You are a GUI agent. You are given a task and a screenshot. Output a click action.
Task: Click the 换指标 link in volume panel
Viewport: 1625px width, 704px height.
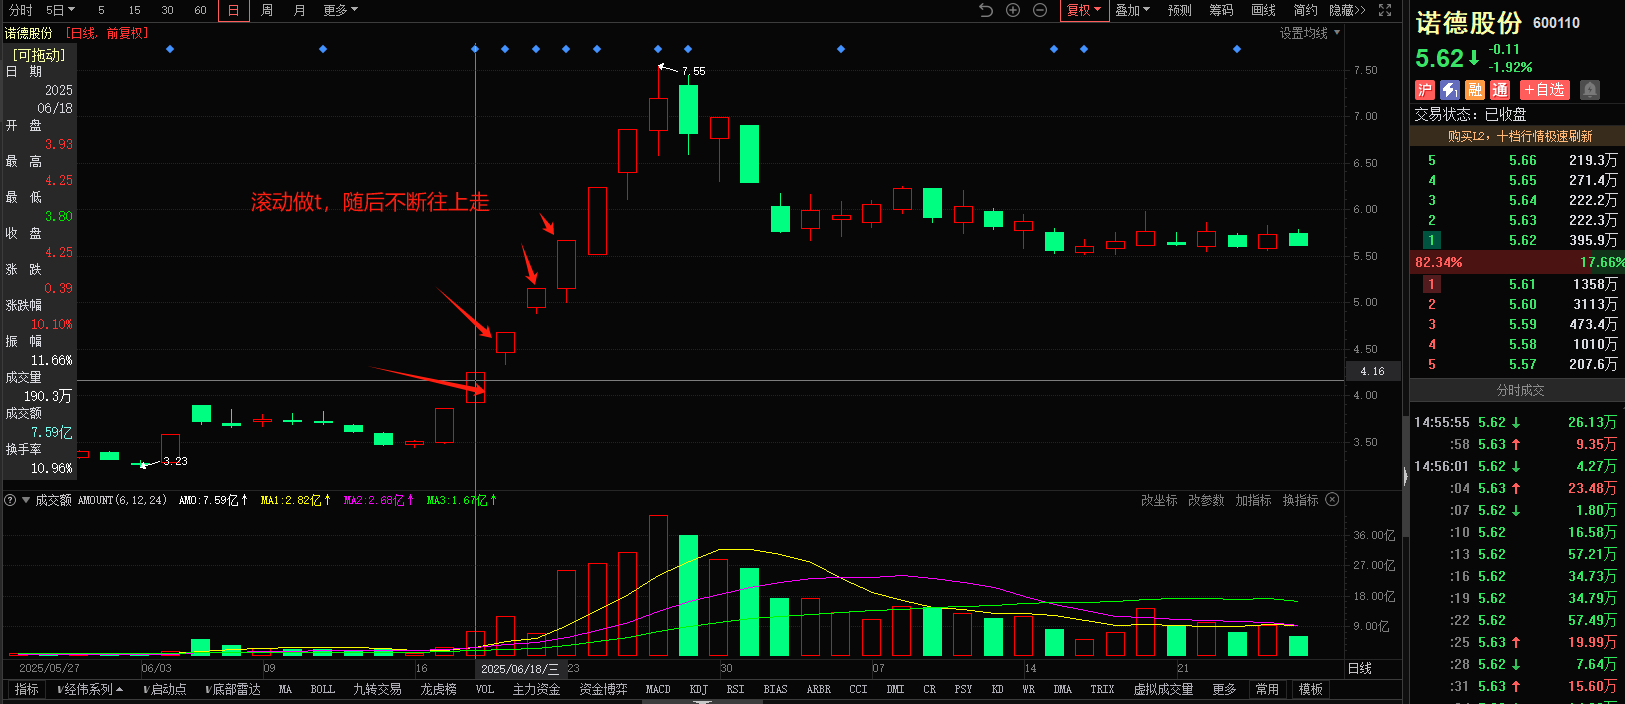coord(1300,500)
